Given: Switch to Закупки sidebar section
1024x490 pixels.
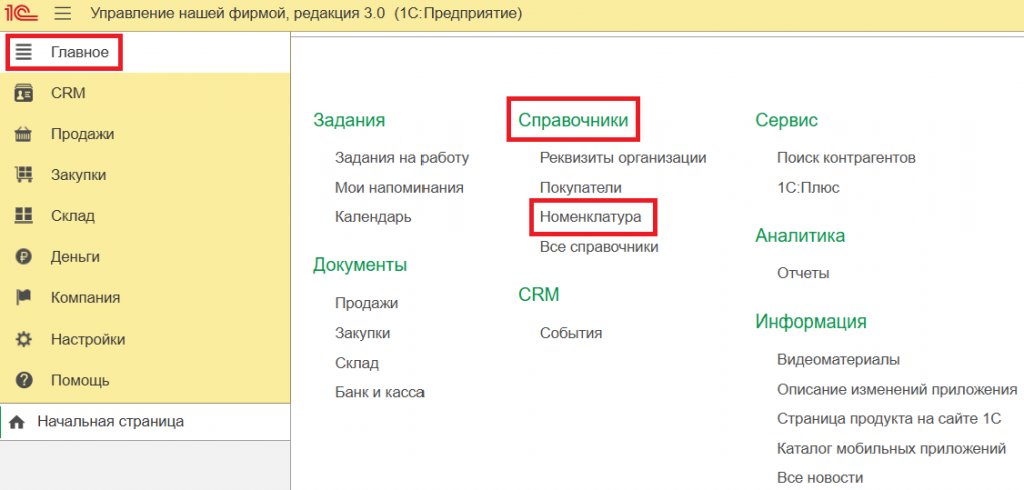Looking at the screenshot, I should click(145, 175).
